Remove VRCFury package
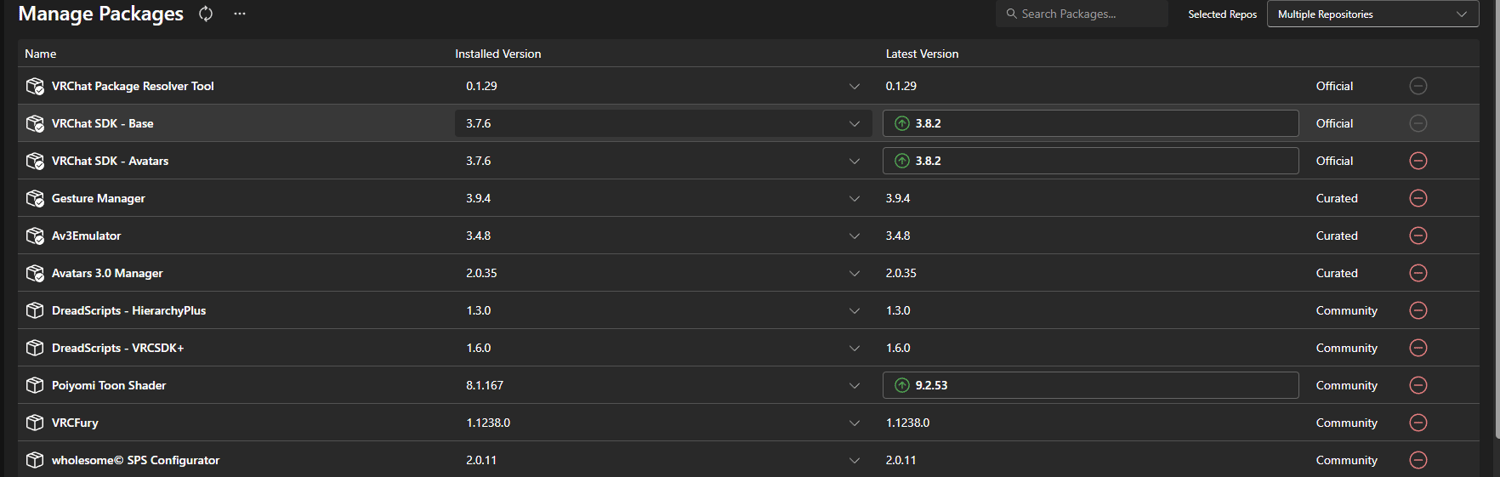This screenshot has height=477, width=1500. (x=1418, y=423)
